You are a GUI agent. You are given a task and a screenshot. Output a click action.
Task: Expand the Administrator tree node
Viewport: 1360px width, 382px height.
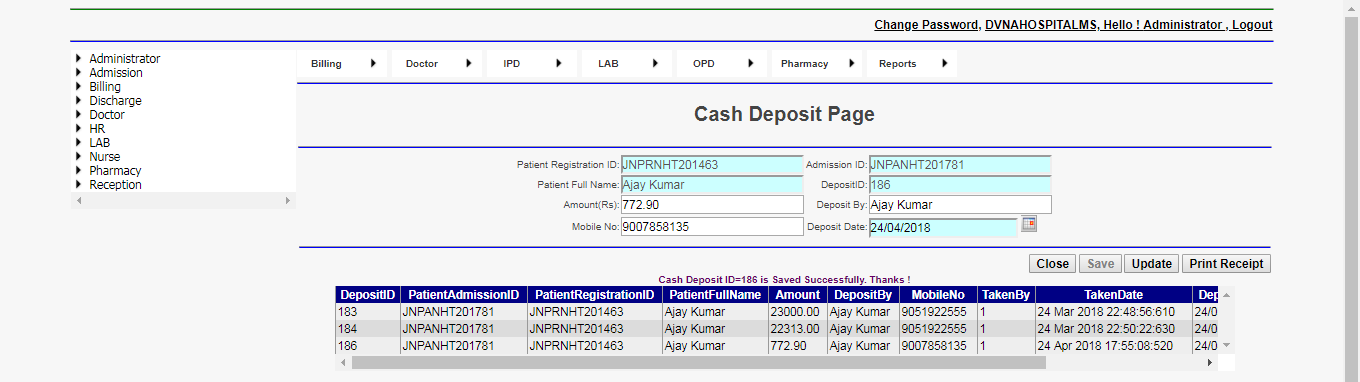click(x=79, y=59)
